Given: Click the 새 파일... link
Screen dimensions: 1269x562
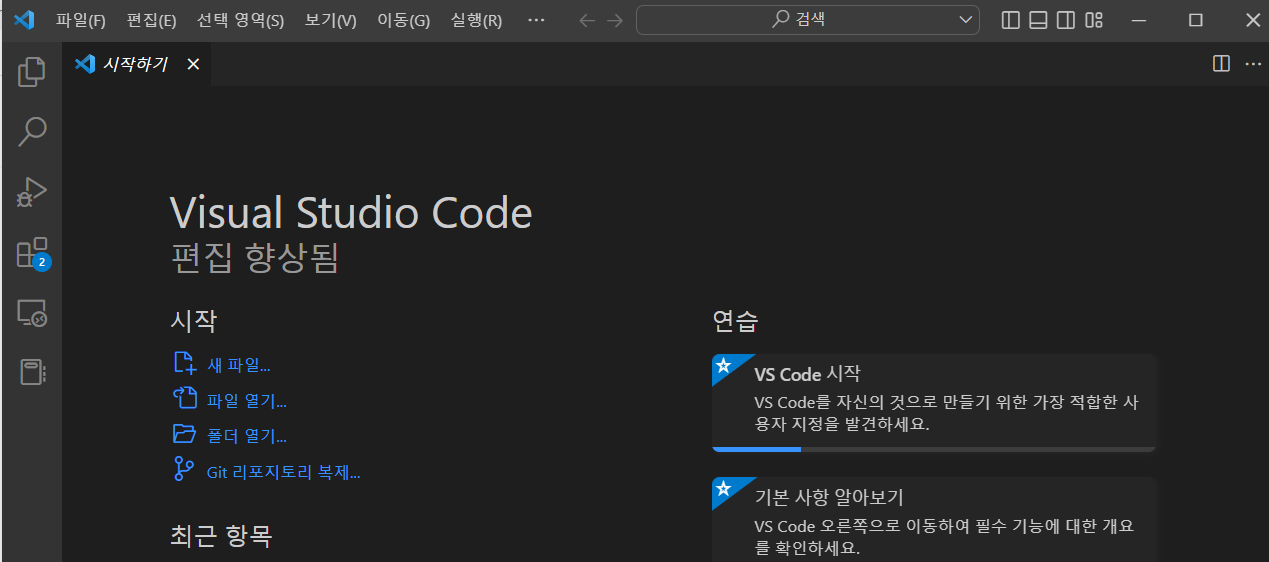Looking at the screenshot, I should (x=222, y=365).
